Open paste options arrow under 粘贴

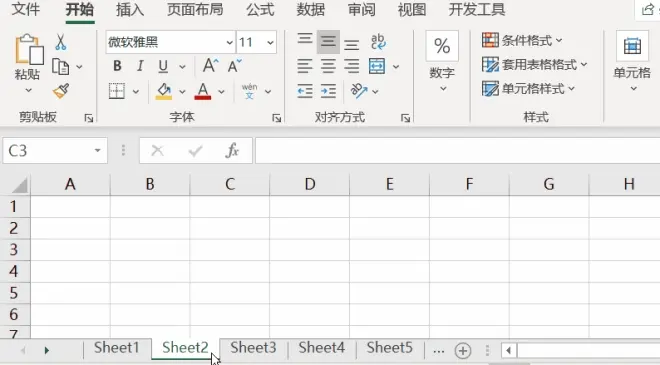(28, 90)
